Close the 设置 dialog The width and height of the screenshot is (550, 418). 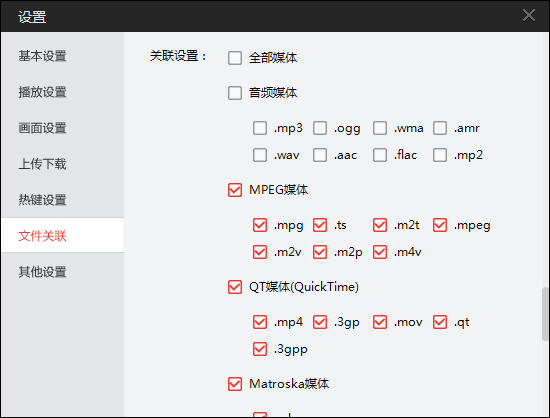pyautogui.click(x=529, y=15)
